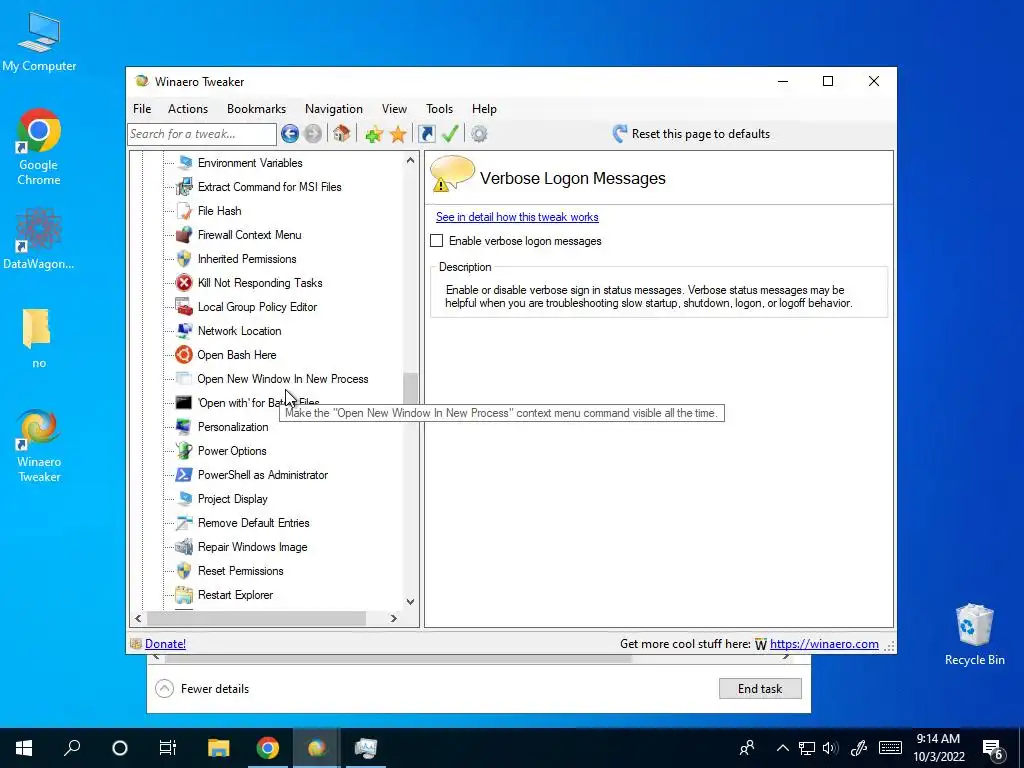The image size is (1024, 768).
Task: Click the Network Location icon
Action: coord(185,331)
